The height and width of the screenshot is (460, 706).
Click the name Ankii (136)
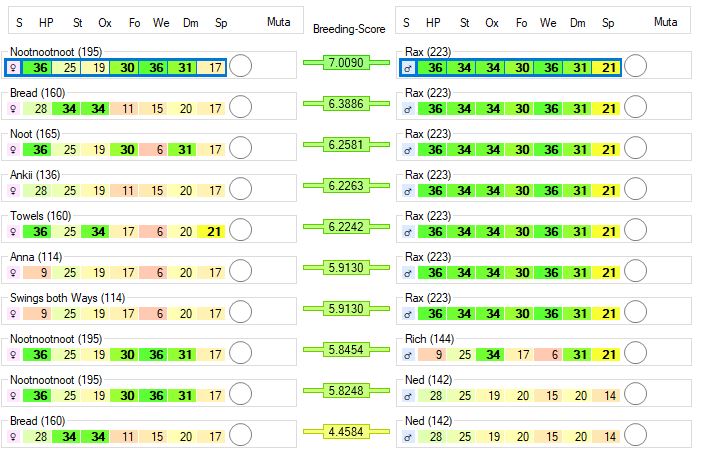[x=35, y=175]
